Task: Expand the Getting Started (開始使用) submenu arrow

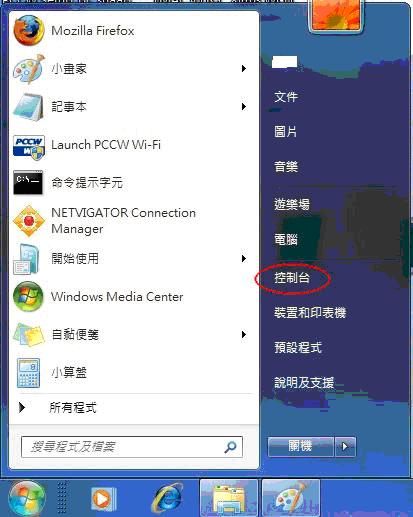Action: tap(244, 259)
